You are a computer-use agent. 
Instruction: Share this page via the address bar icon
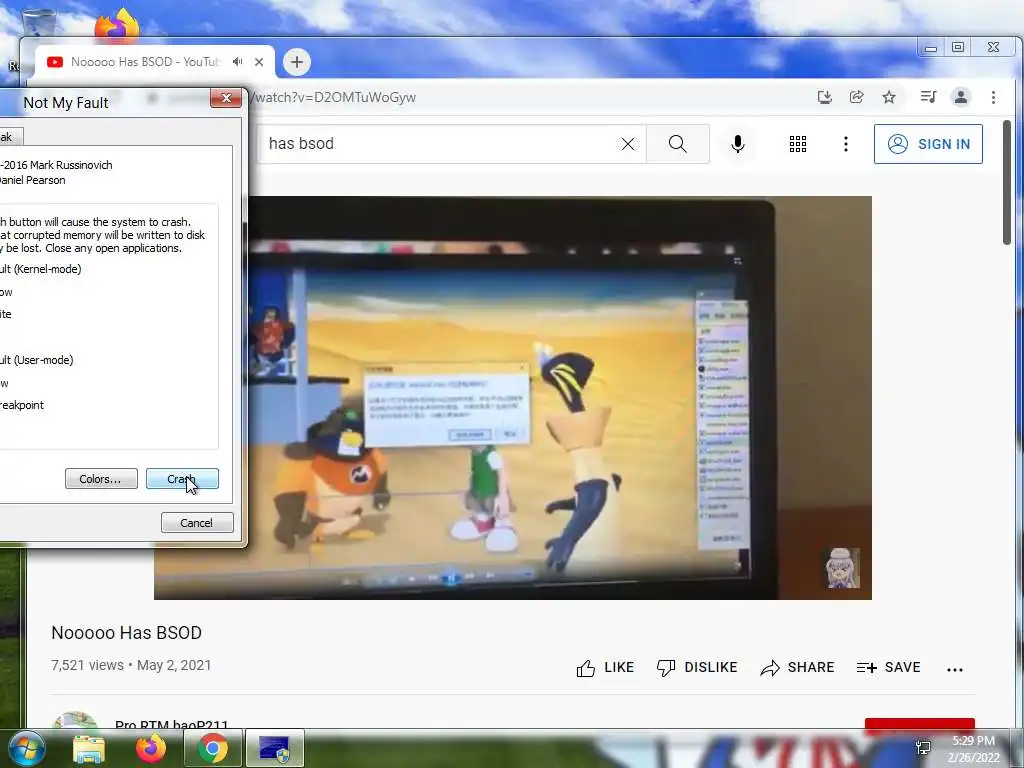point(856,97)
